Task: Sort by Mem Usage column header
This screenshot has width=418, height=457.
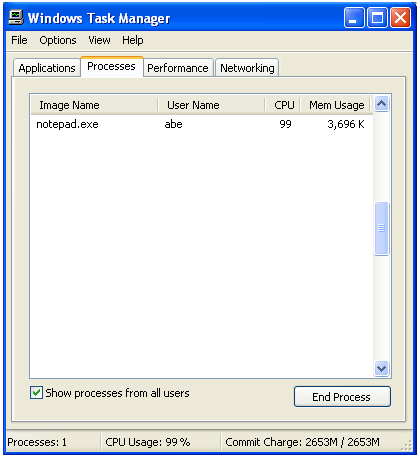Action: tap(336, 105)
